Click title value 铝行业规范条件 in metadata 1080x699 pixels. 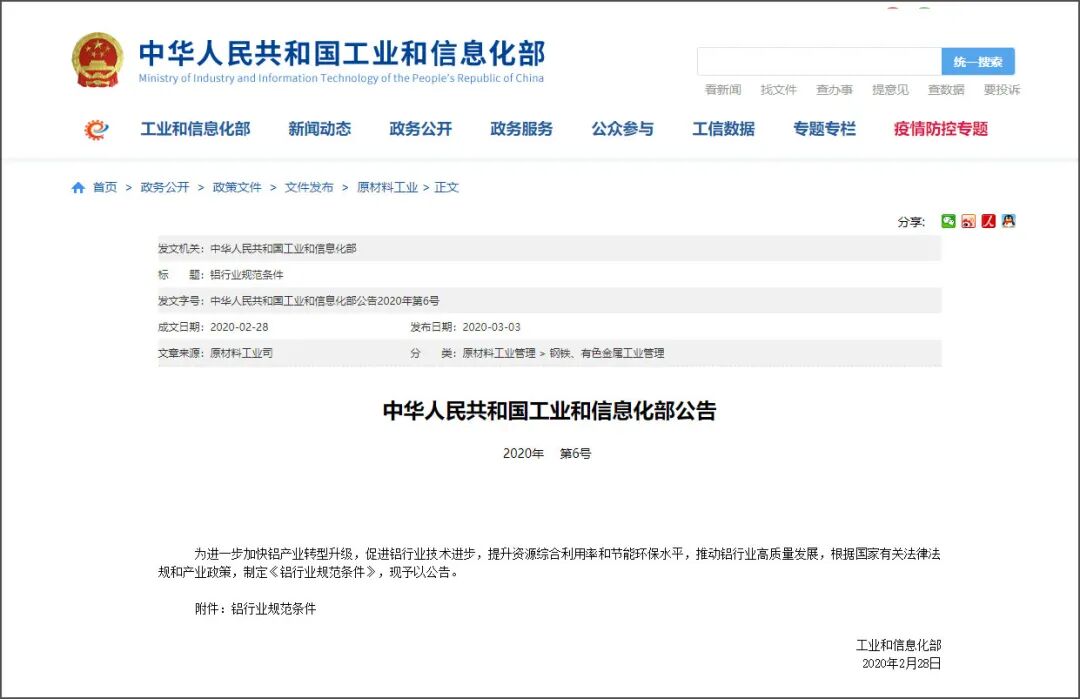point(247,275)
